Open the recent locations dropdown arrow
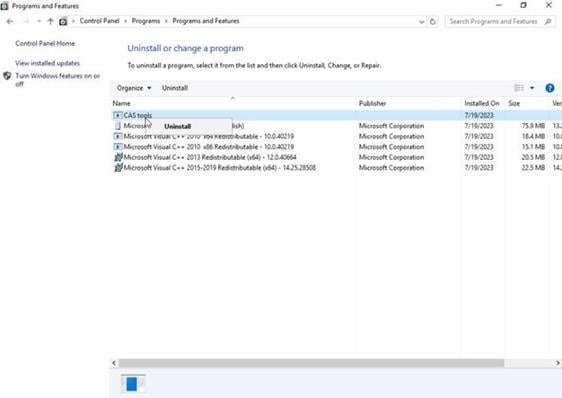 click(x=39, y=22)
